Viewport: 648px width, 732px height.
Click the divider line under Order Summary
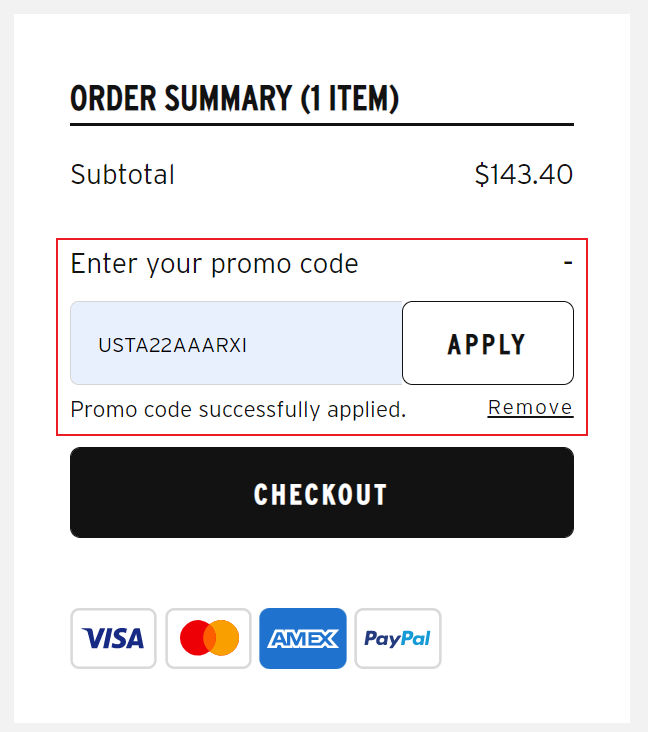pyautogui.click(x=322, y=124)
